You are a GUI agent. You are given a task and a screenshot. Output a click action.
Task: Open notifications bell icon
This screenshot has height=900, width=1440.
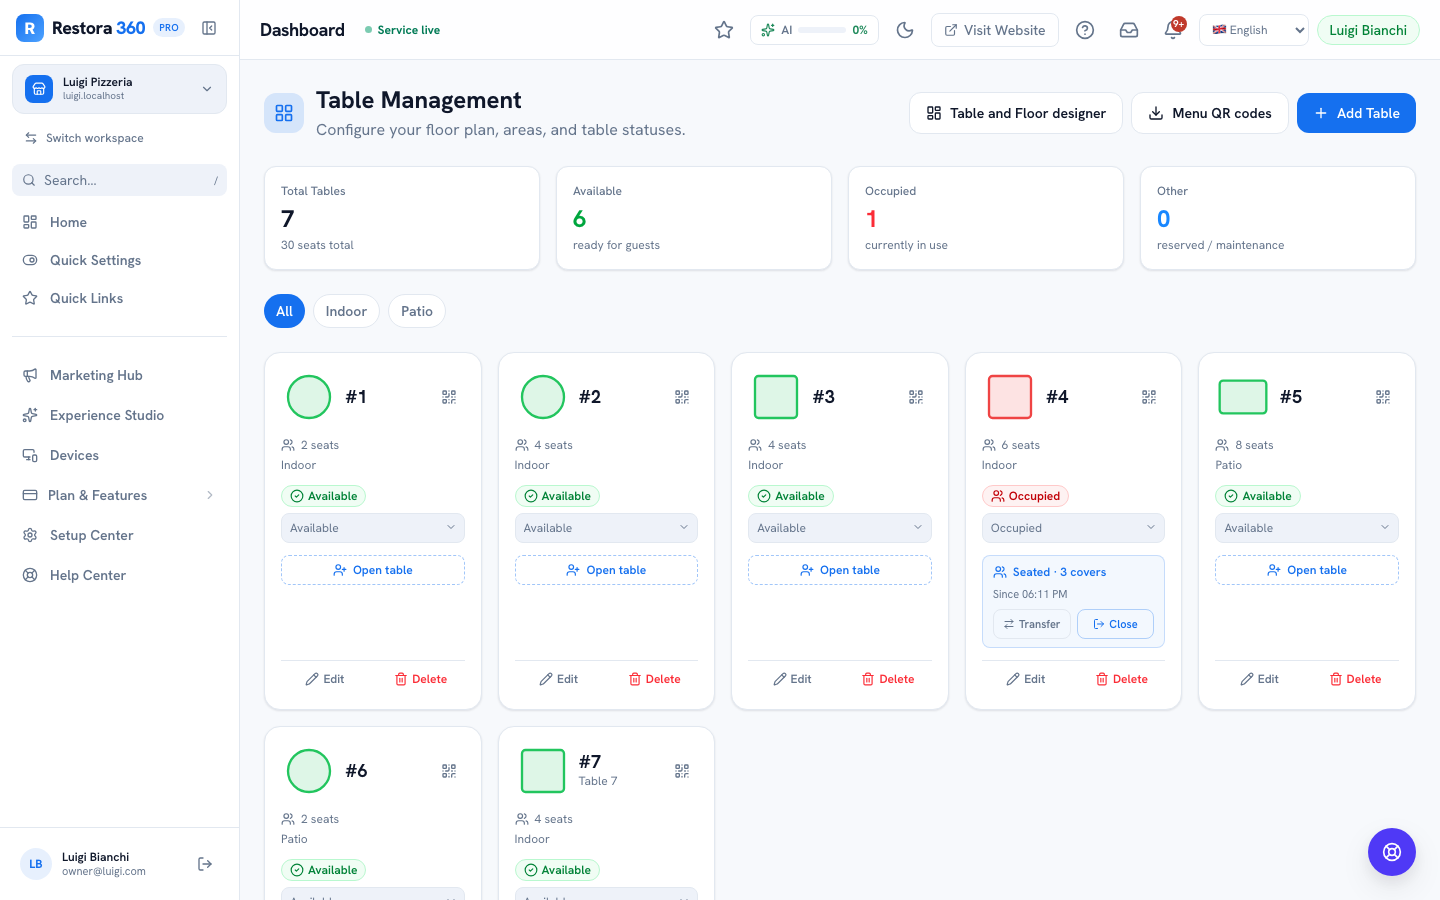tap(1173, 30)
